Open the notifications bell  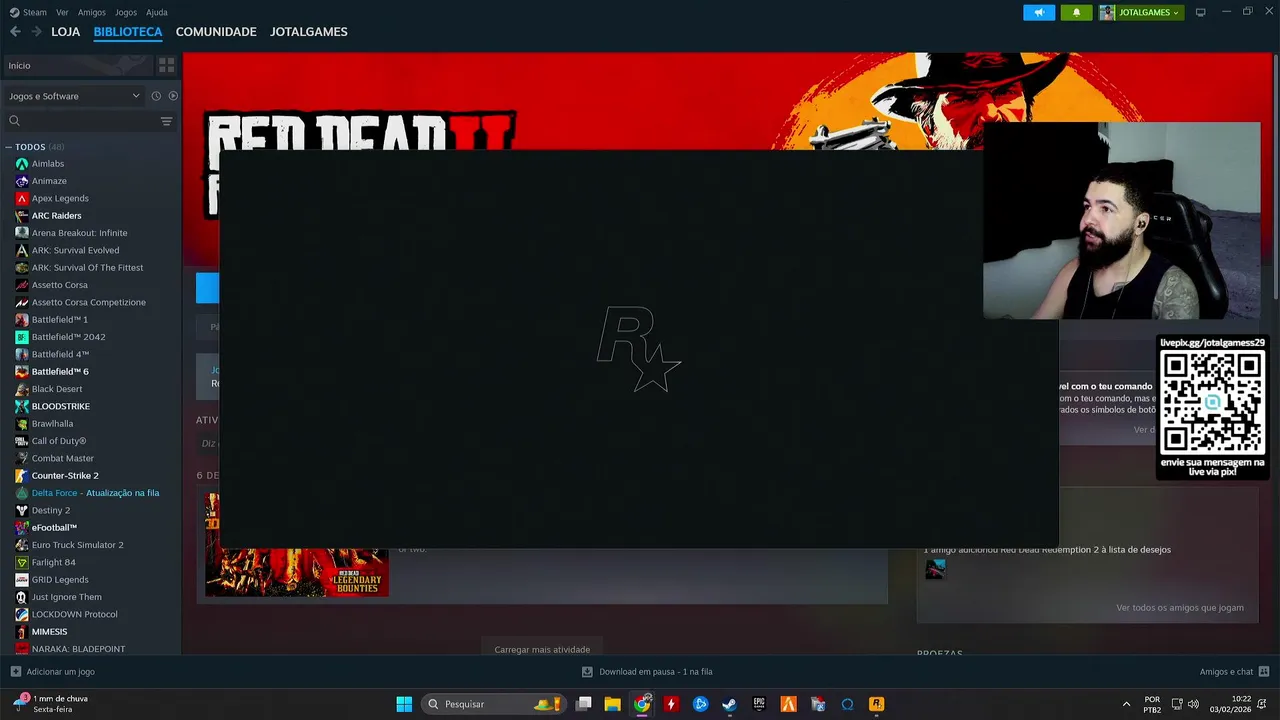click(x=1076, y=12)
